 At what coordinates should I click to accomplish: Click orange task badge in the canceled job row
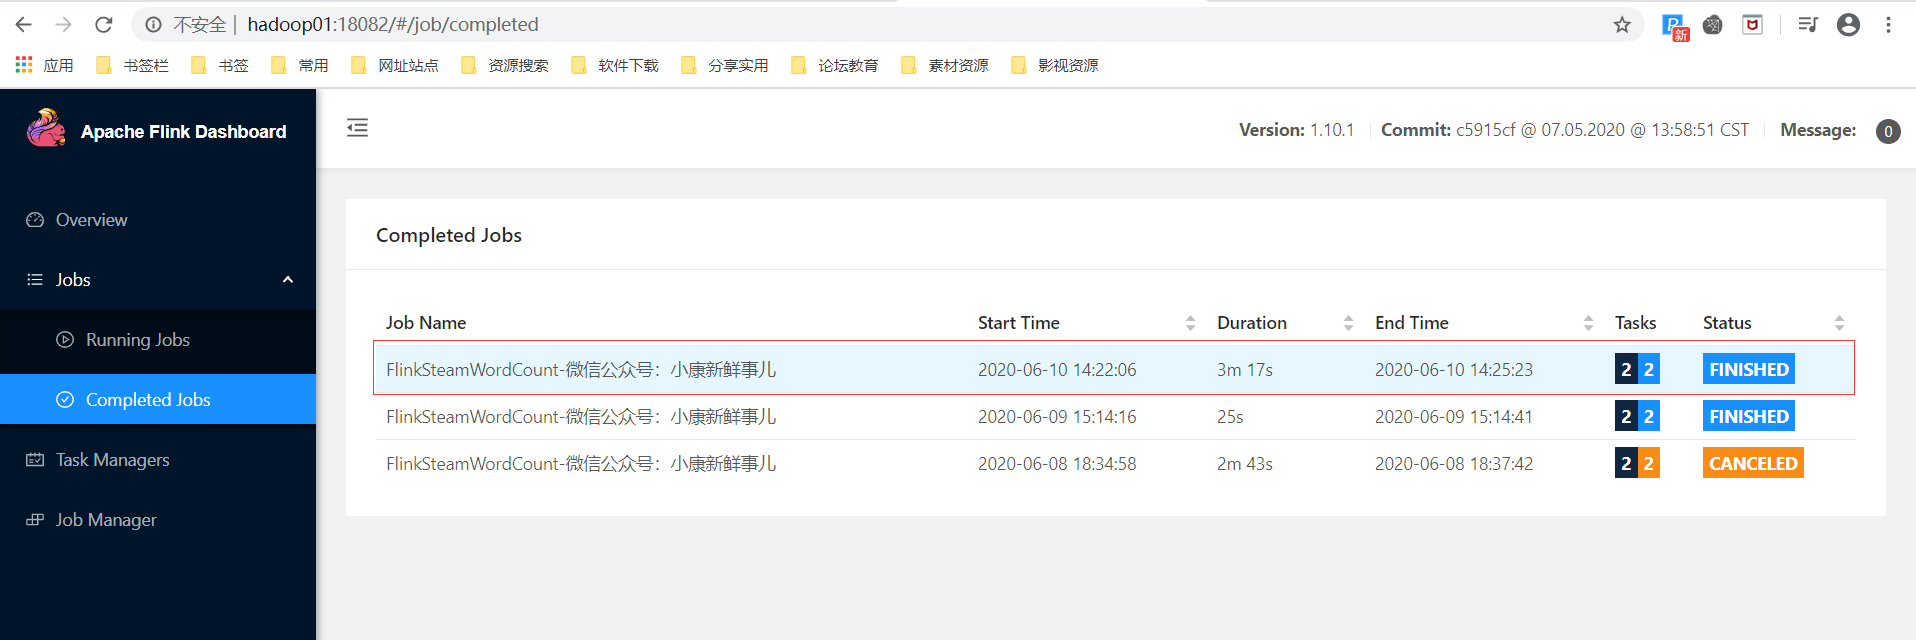pos(1649,463)
